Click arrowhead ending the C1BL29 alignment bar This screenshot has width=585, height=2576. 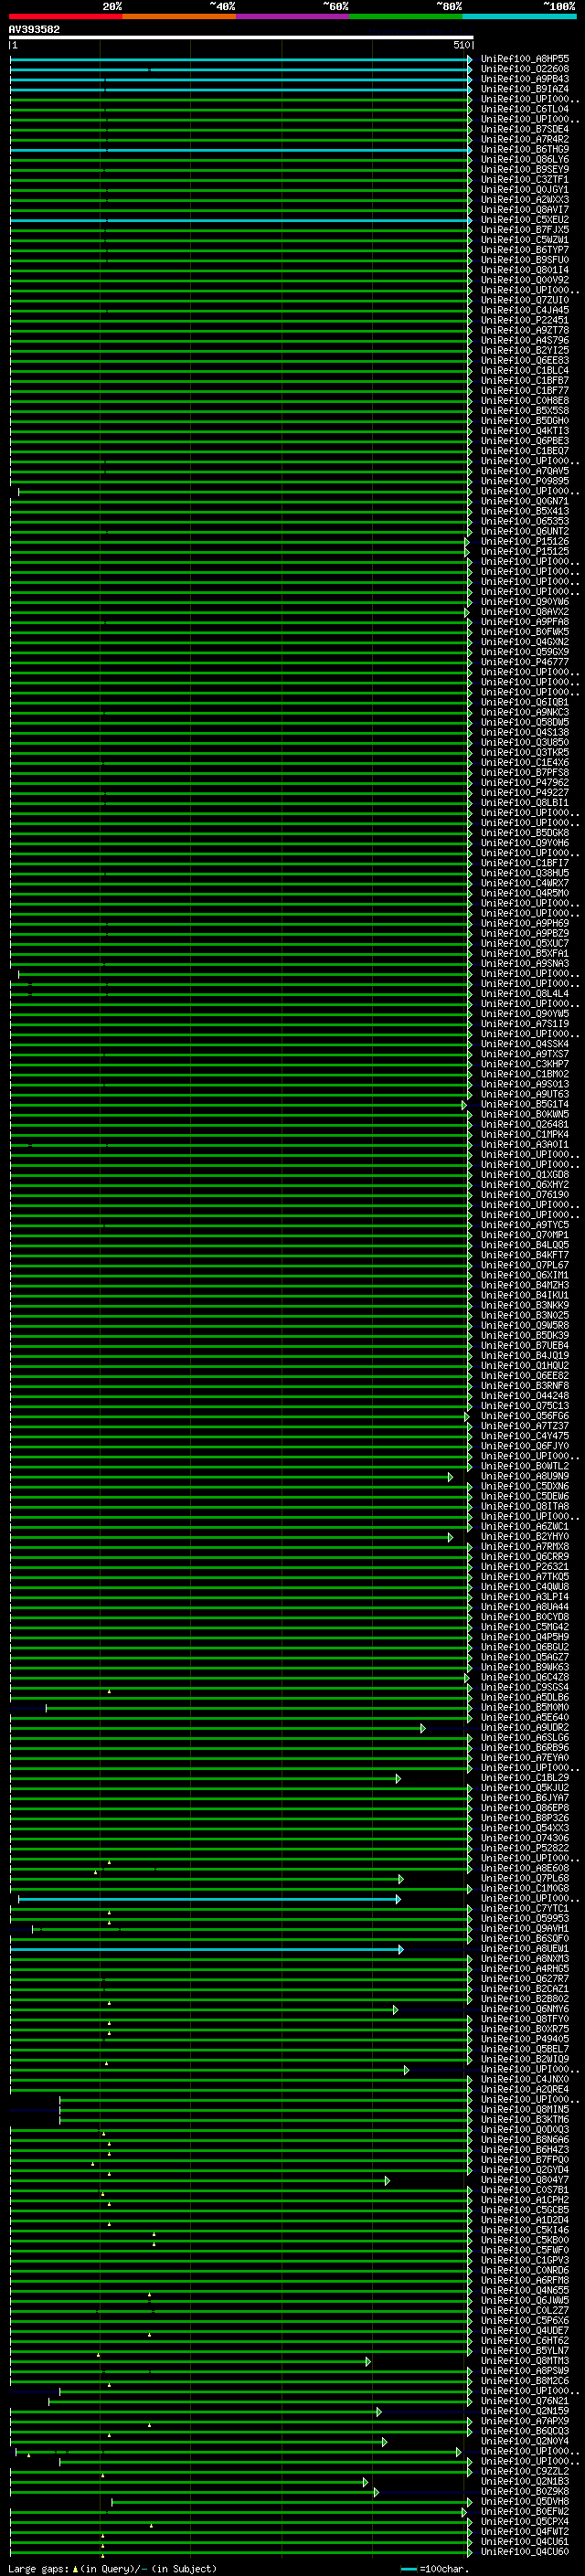click(x=398, y=1778)
